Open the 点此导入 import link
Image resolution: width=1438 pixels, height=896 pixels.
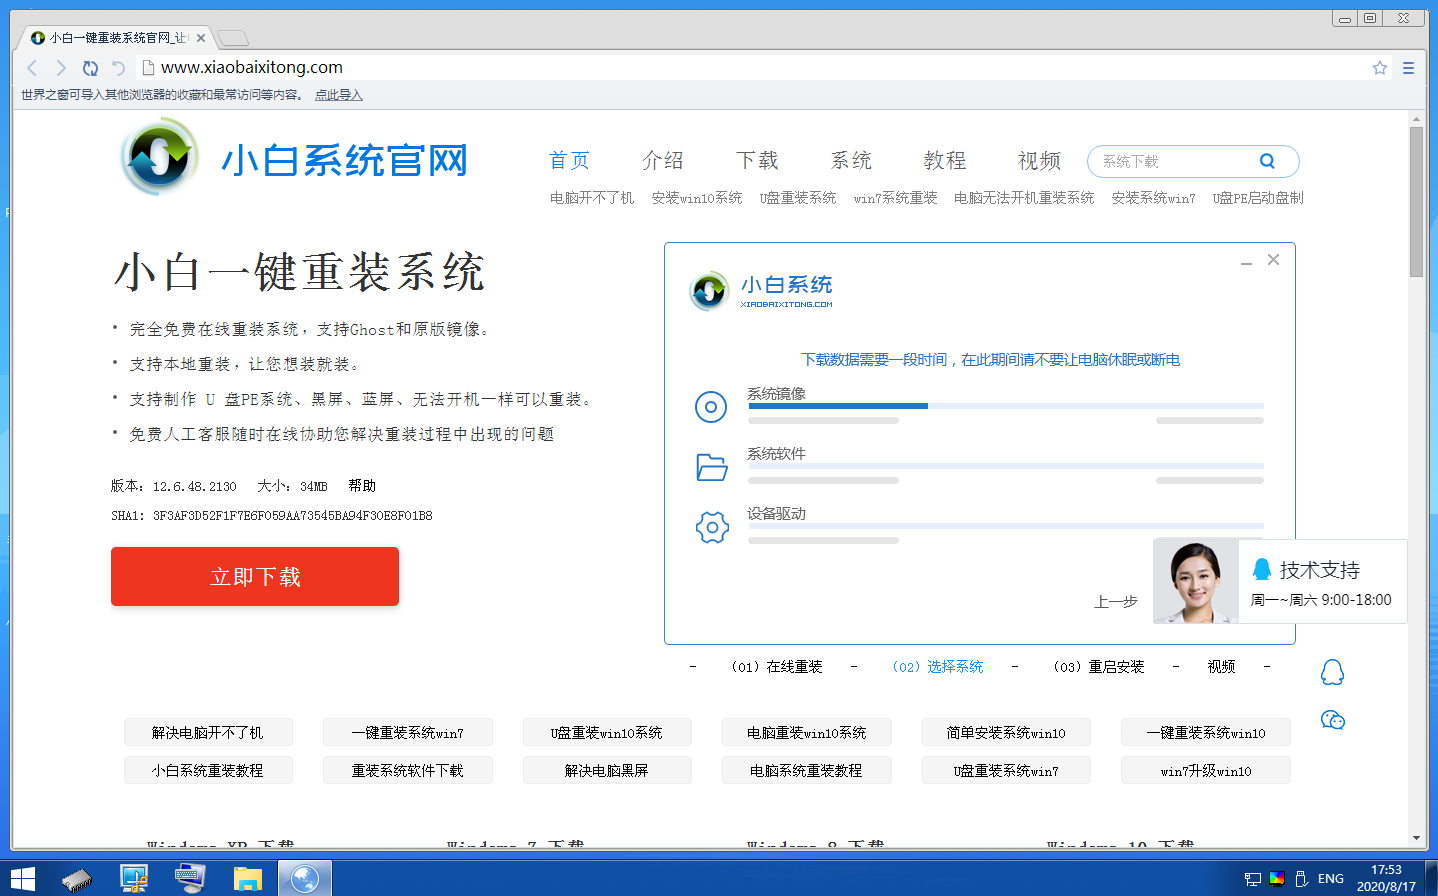tap(338, 94)
